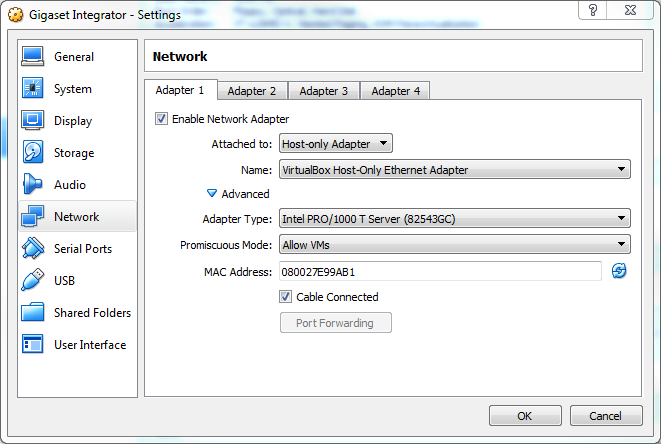Collapse the Advanced section triangle
This screenshot has width=661, height=444.
pyautogui.click(x=212, y=193)
